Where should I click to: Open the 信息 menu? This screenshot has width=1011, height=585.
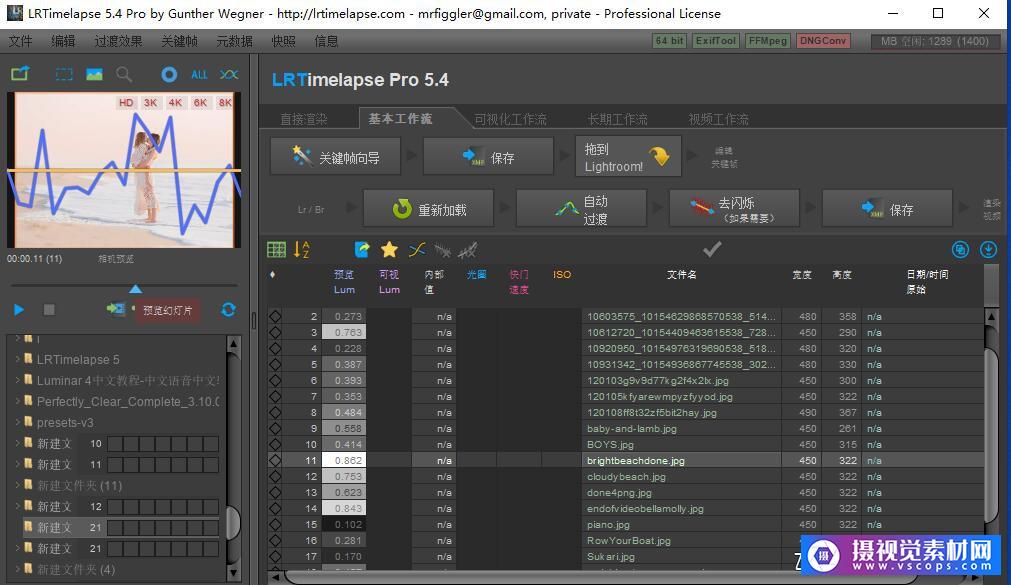click(x=326, y=41)
